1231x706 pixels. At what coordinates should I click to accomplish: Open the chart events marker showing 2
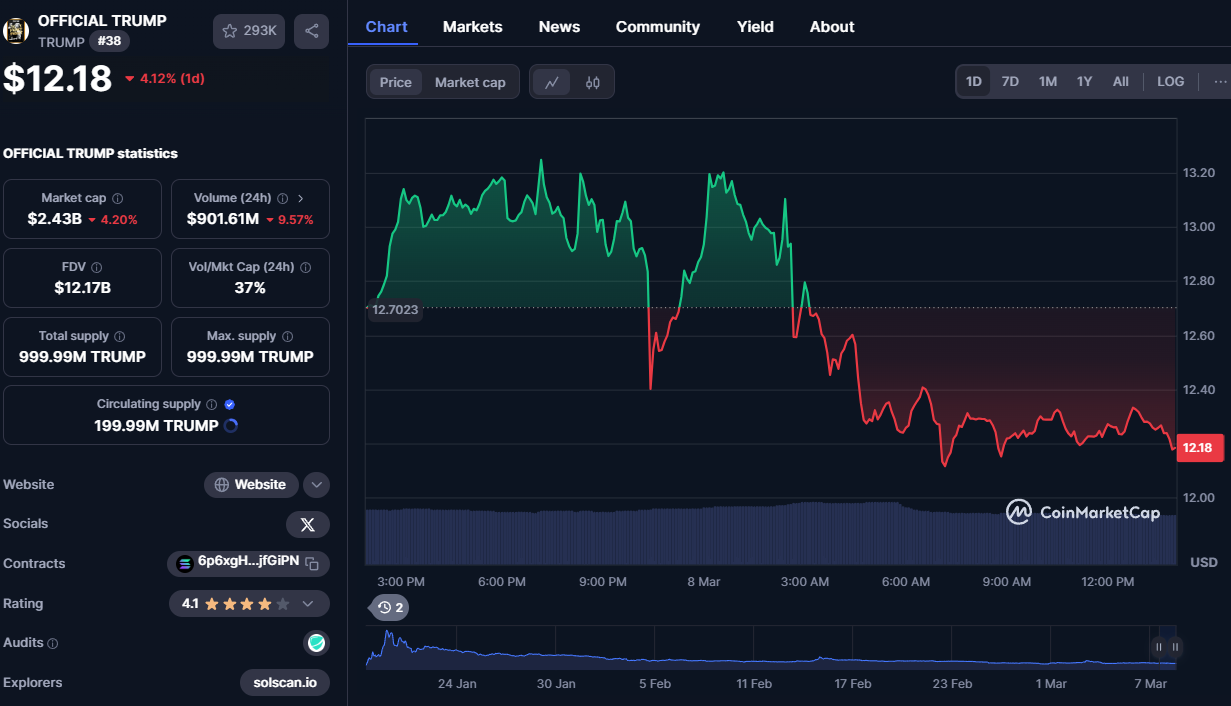tap(390, 607)
